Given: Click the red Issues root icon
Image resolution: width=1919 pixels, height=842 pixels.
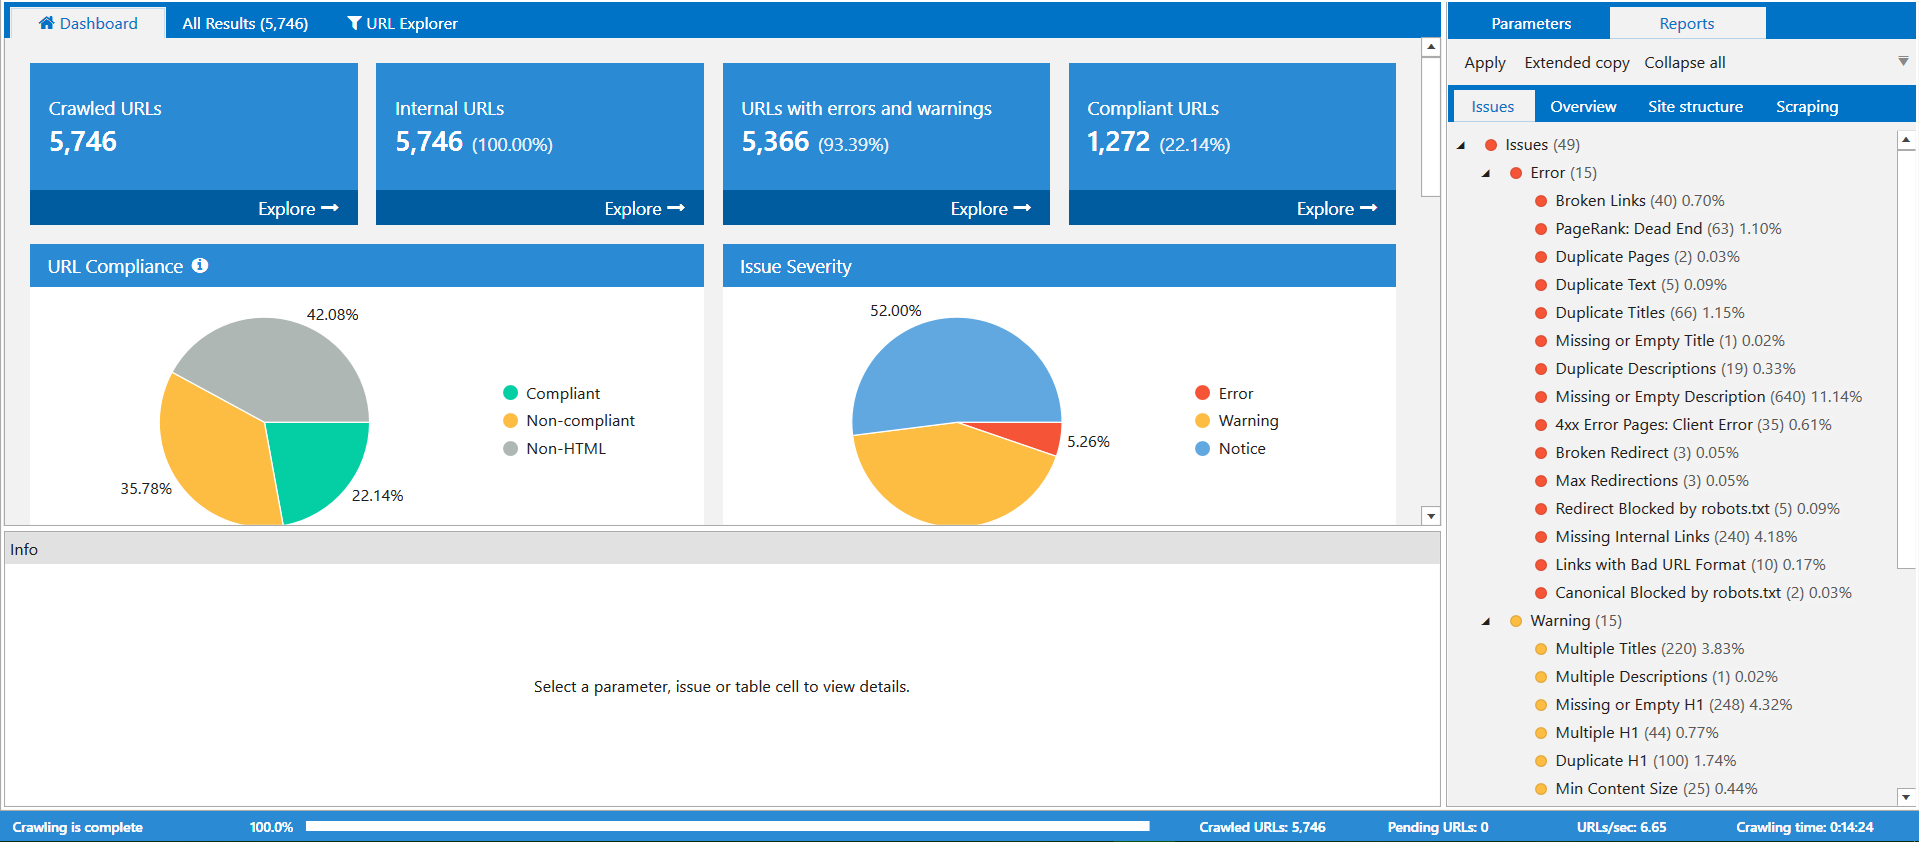Looking at the screenshot, I should click(x=1491, y=145).
